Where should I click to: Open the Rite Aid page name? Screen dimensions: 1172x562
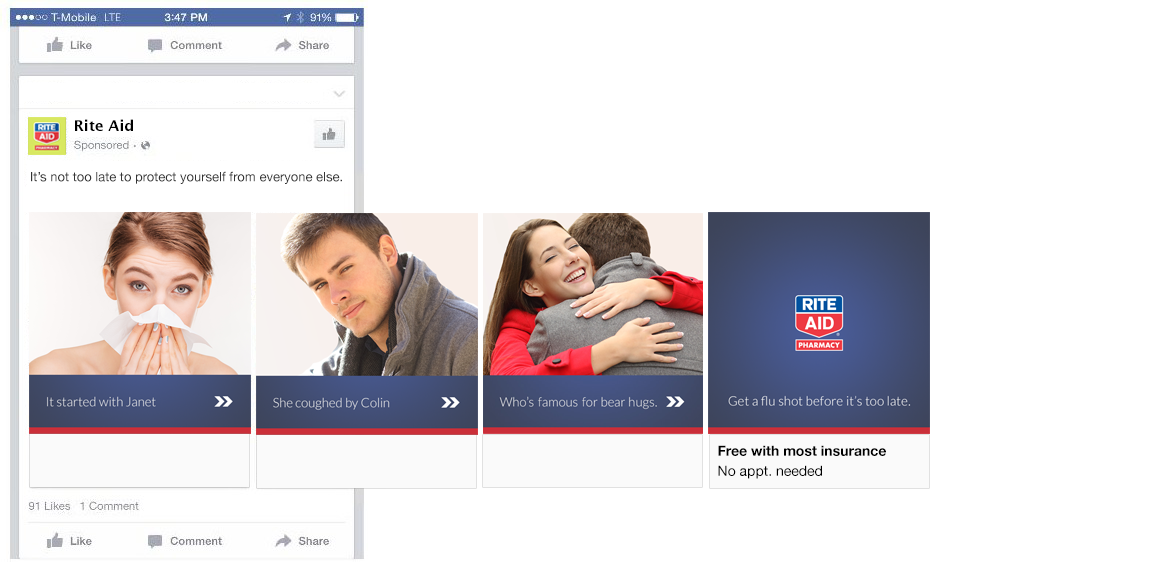coord(104,126)
